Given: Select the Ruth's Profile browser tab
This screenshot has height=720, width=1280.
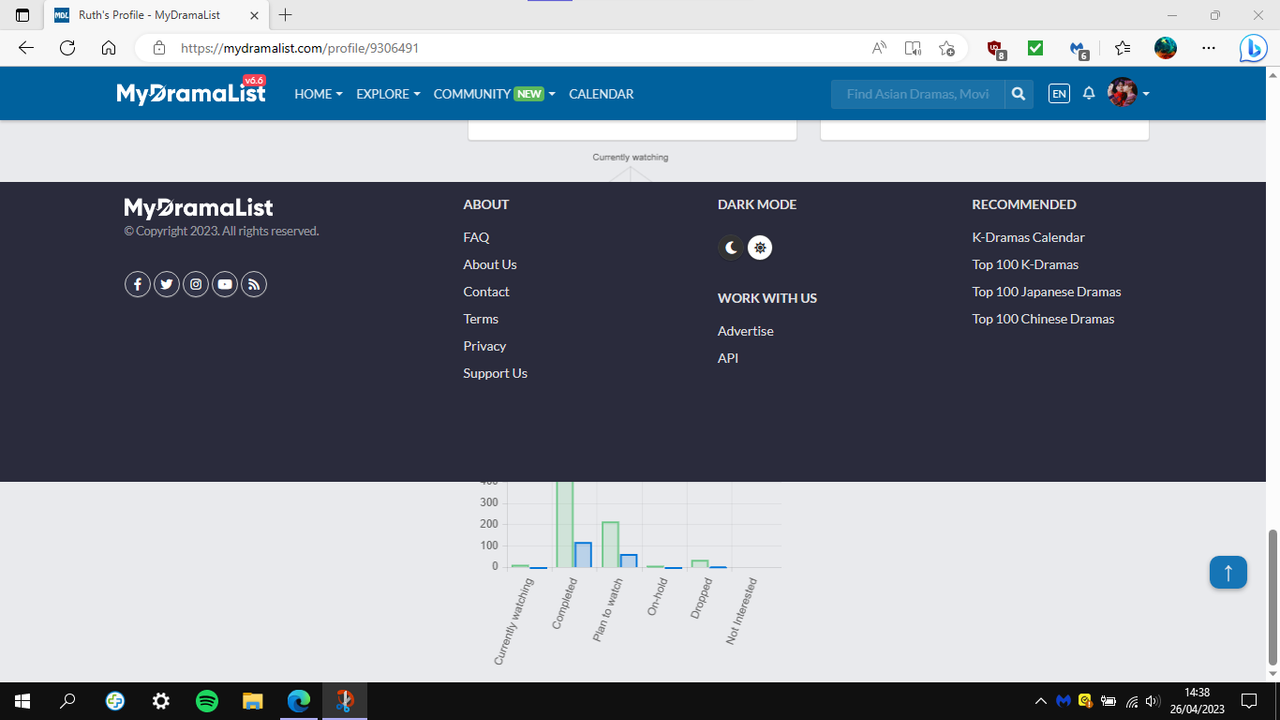Looking at the screenshot, I should (x=155, y=15).
